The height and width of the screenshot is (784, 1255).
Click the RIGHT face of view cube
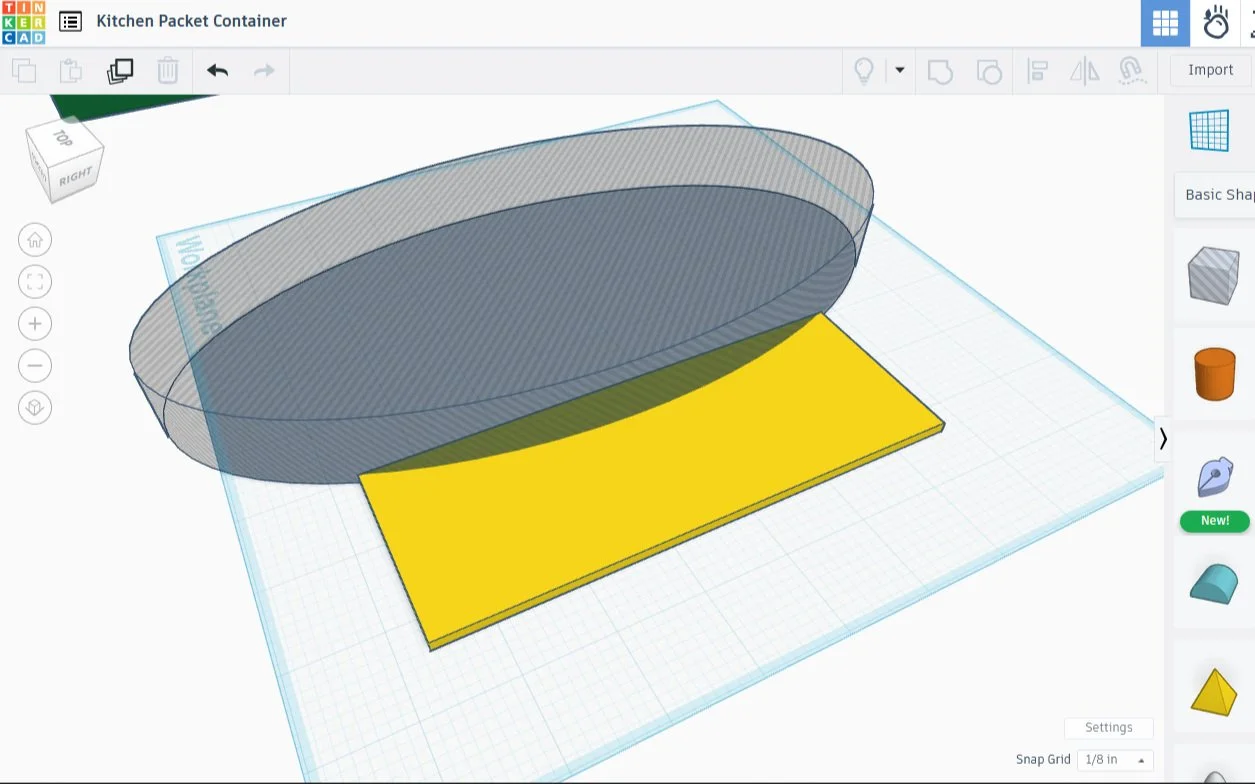(x=76, y=178)
